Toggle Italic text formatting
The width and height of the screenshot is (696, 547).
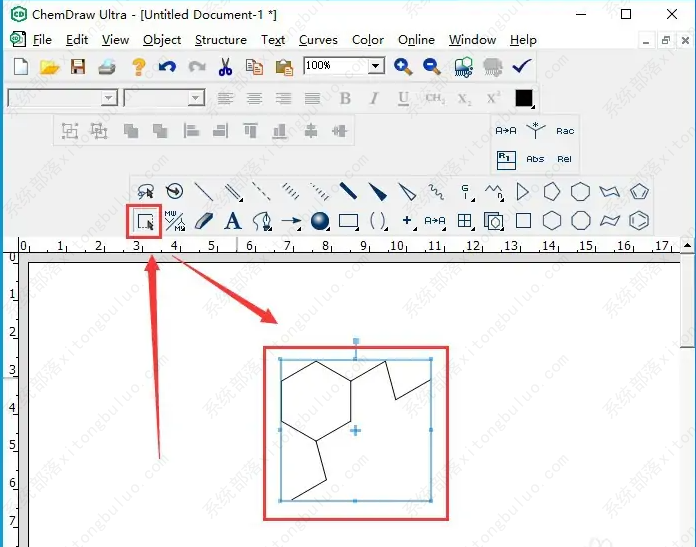pos(374,98)
